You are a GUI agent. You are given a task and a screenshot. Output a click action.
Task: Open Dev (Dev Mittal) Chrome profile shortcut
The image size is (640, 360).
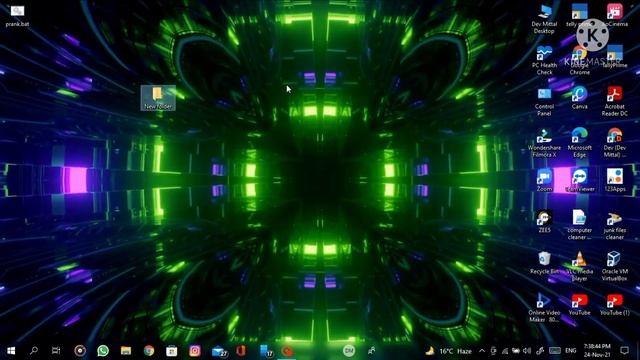click(615, 143)
